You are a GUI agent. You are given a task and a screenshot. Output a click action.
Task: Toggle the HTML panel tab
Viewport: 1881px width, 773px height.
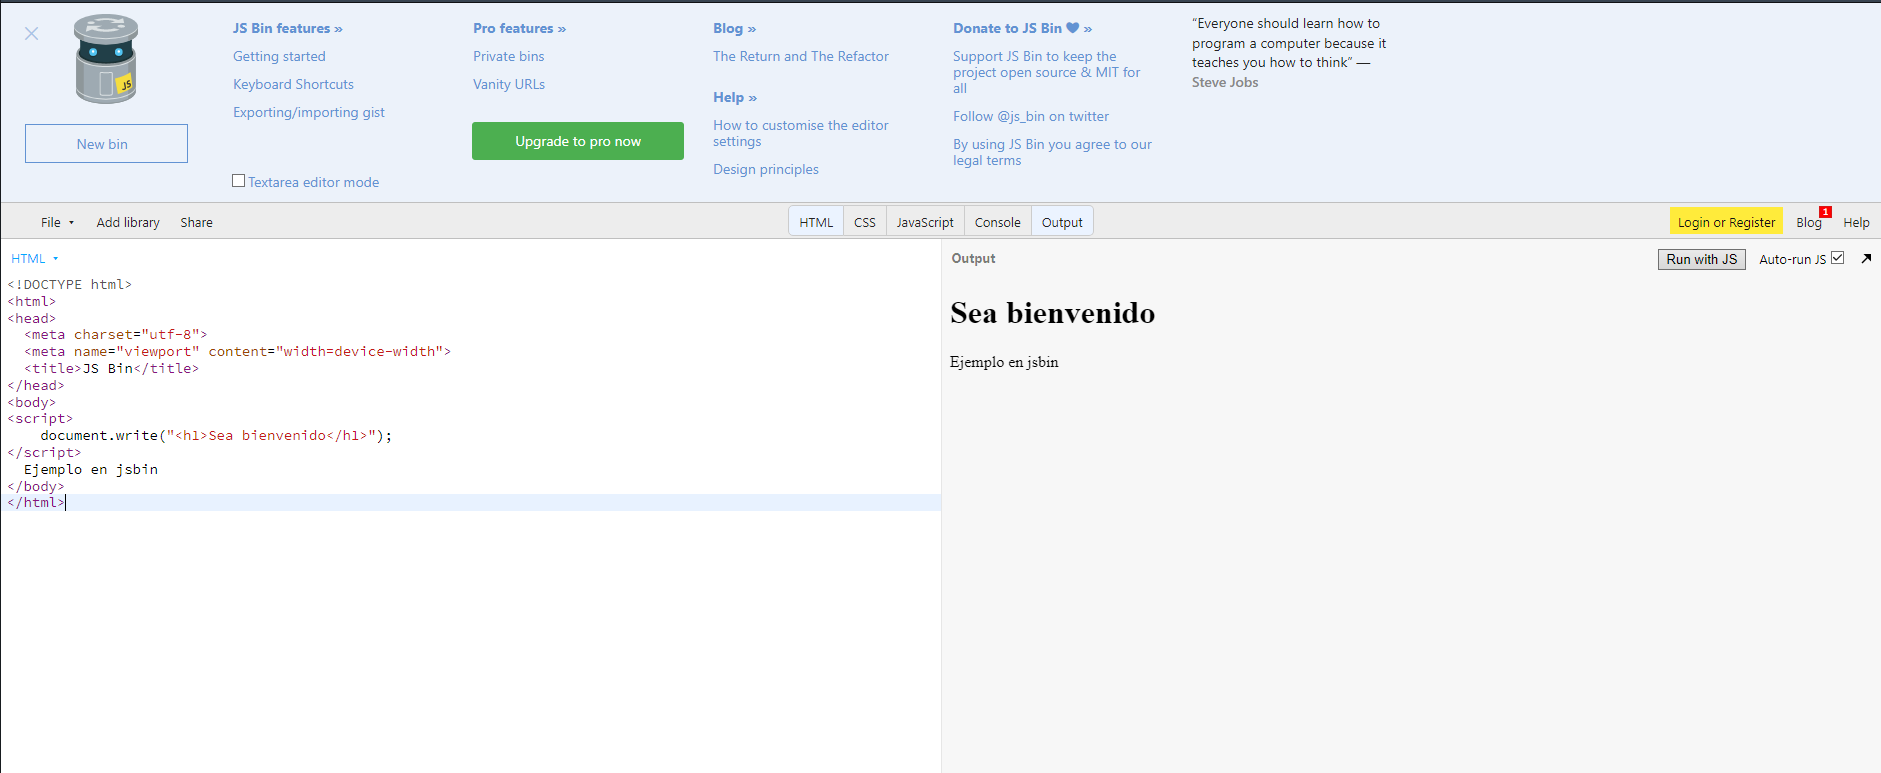(816, 222)
